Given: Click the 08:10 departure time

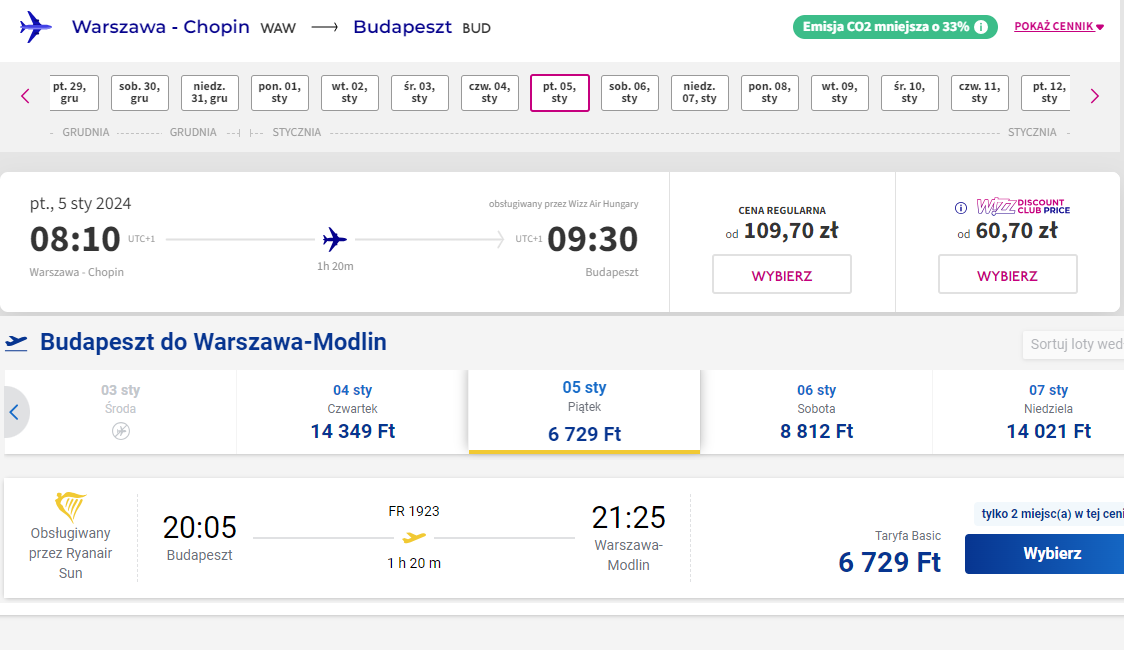Looking at the screenshot, I should (75, 239).
